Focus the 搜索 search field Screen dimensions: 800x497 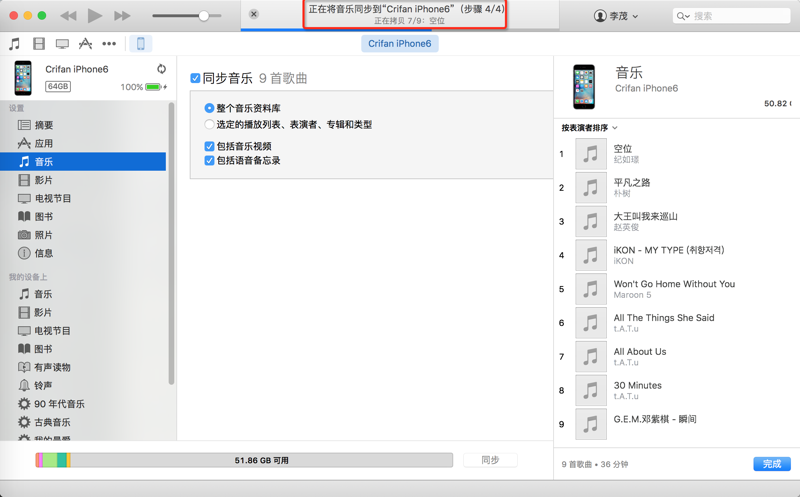click(731, 16)
